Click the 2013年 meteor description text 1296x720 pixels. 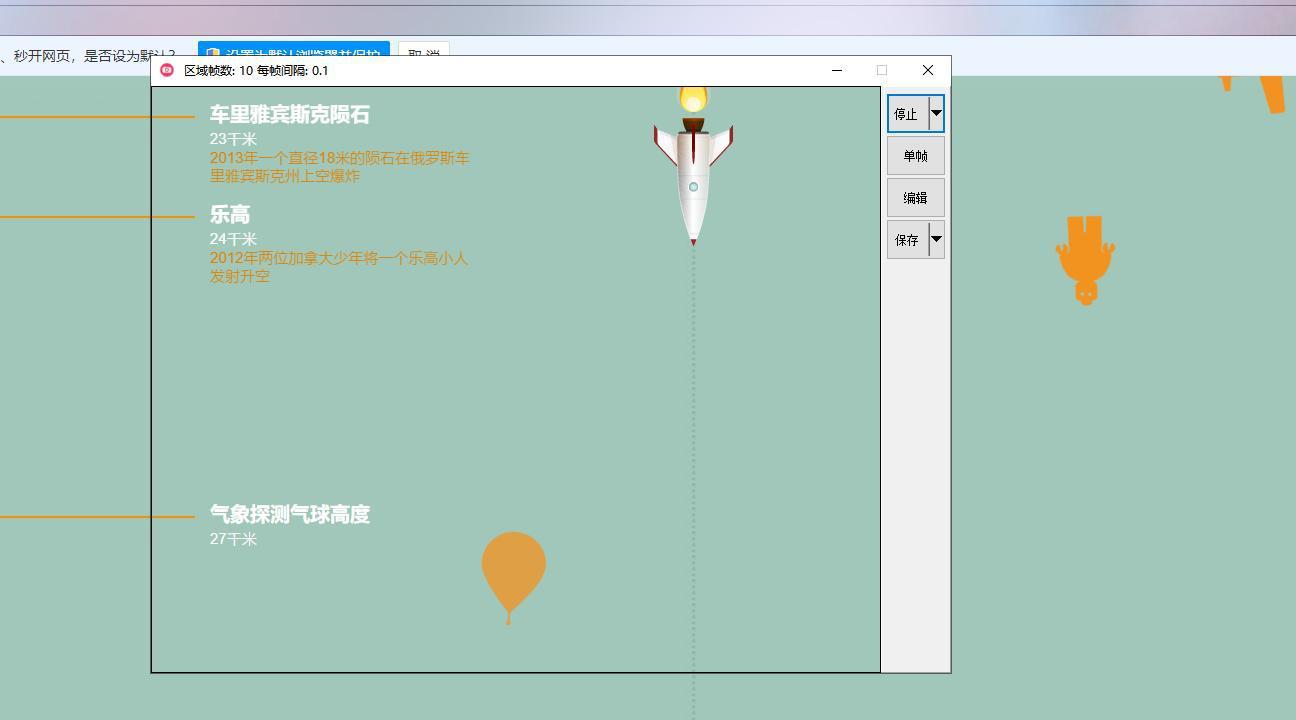339,167
